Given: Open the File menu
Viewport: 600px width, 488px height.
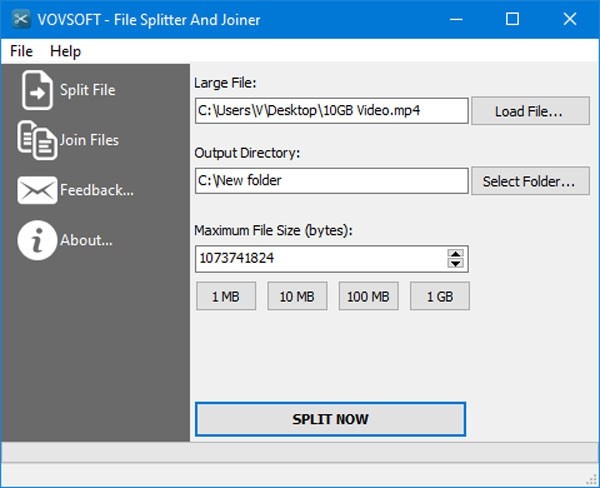Looking at the screenshot, I should pos(21,51).
